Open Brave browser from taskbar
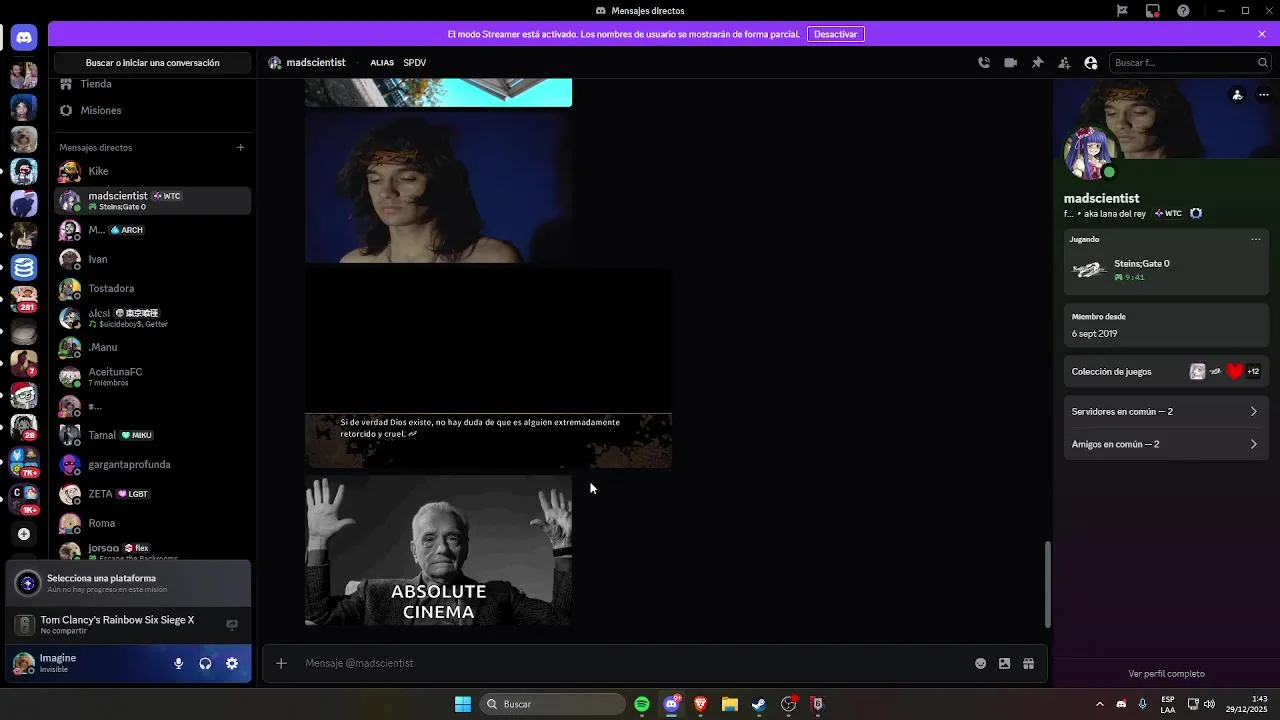The width and height of the screenshot is (1280, 720). [x=700, y=704]
